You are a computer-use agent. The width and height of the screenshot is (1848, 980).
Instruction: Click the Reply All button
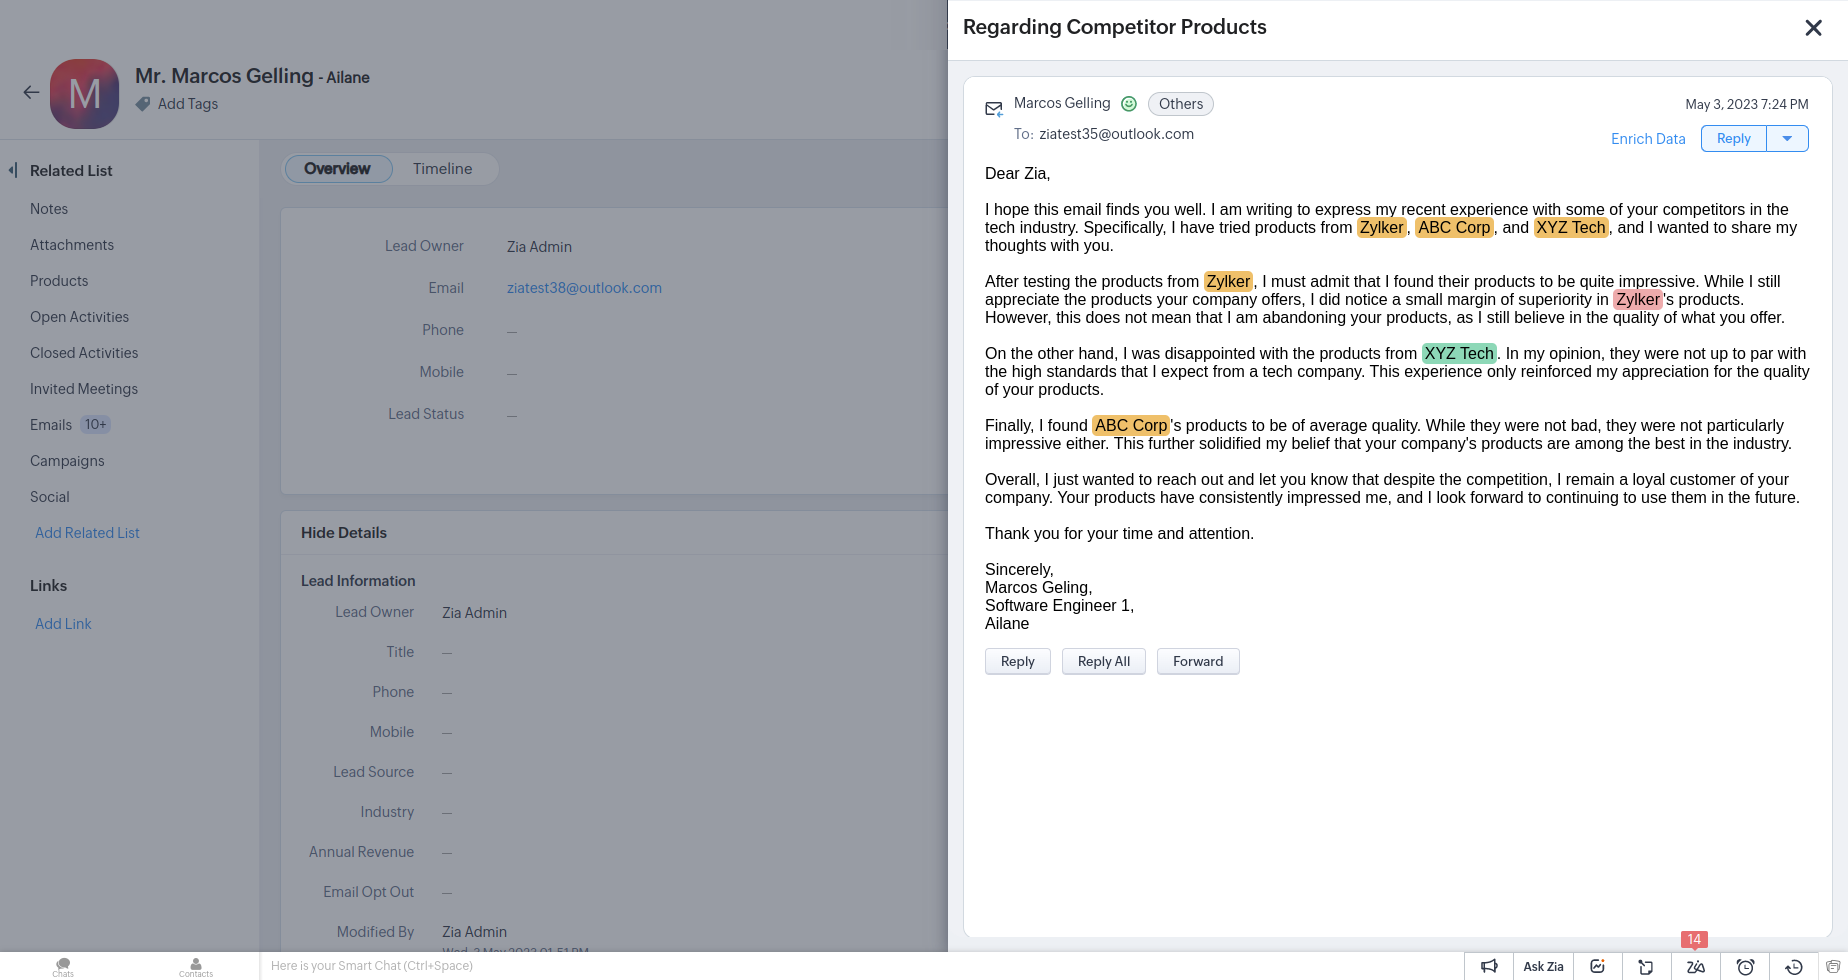pyautogui.click(x=1103, y=661)
